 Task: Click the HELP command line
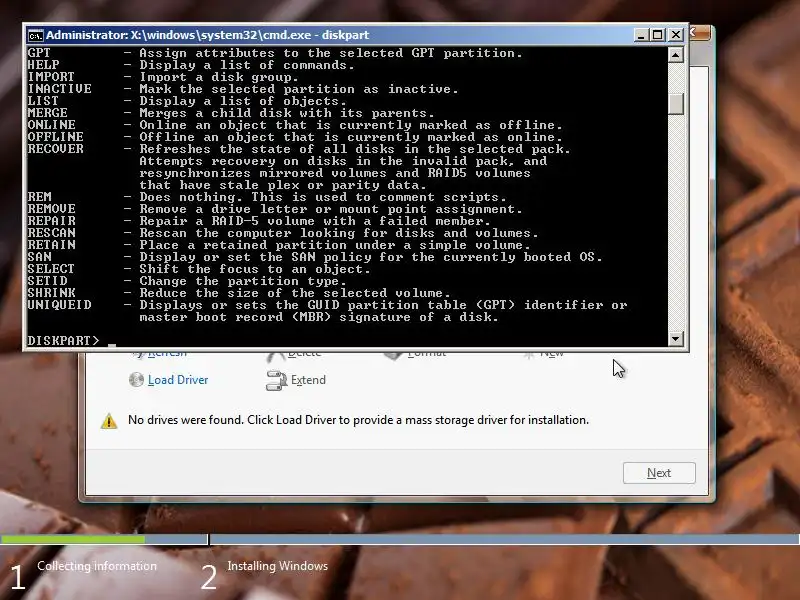[191, 65]
